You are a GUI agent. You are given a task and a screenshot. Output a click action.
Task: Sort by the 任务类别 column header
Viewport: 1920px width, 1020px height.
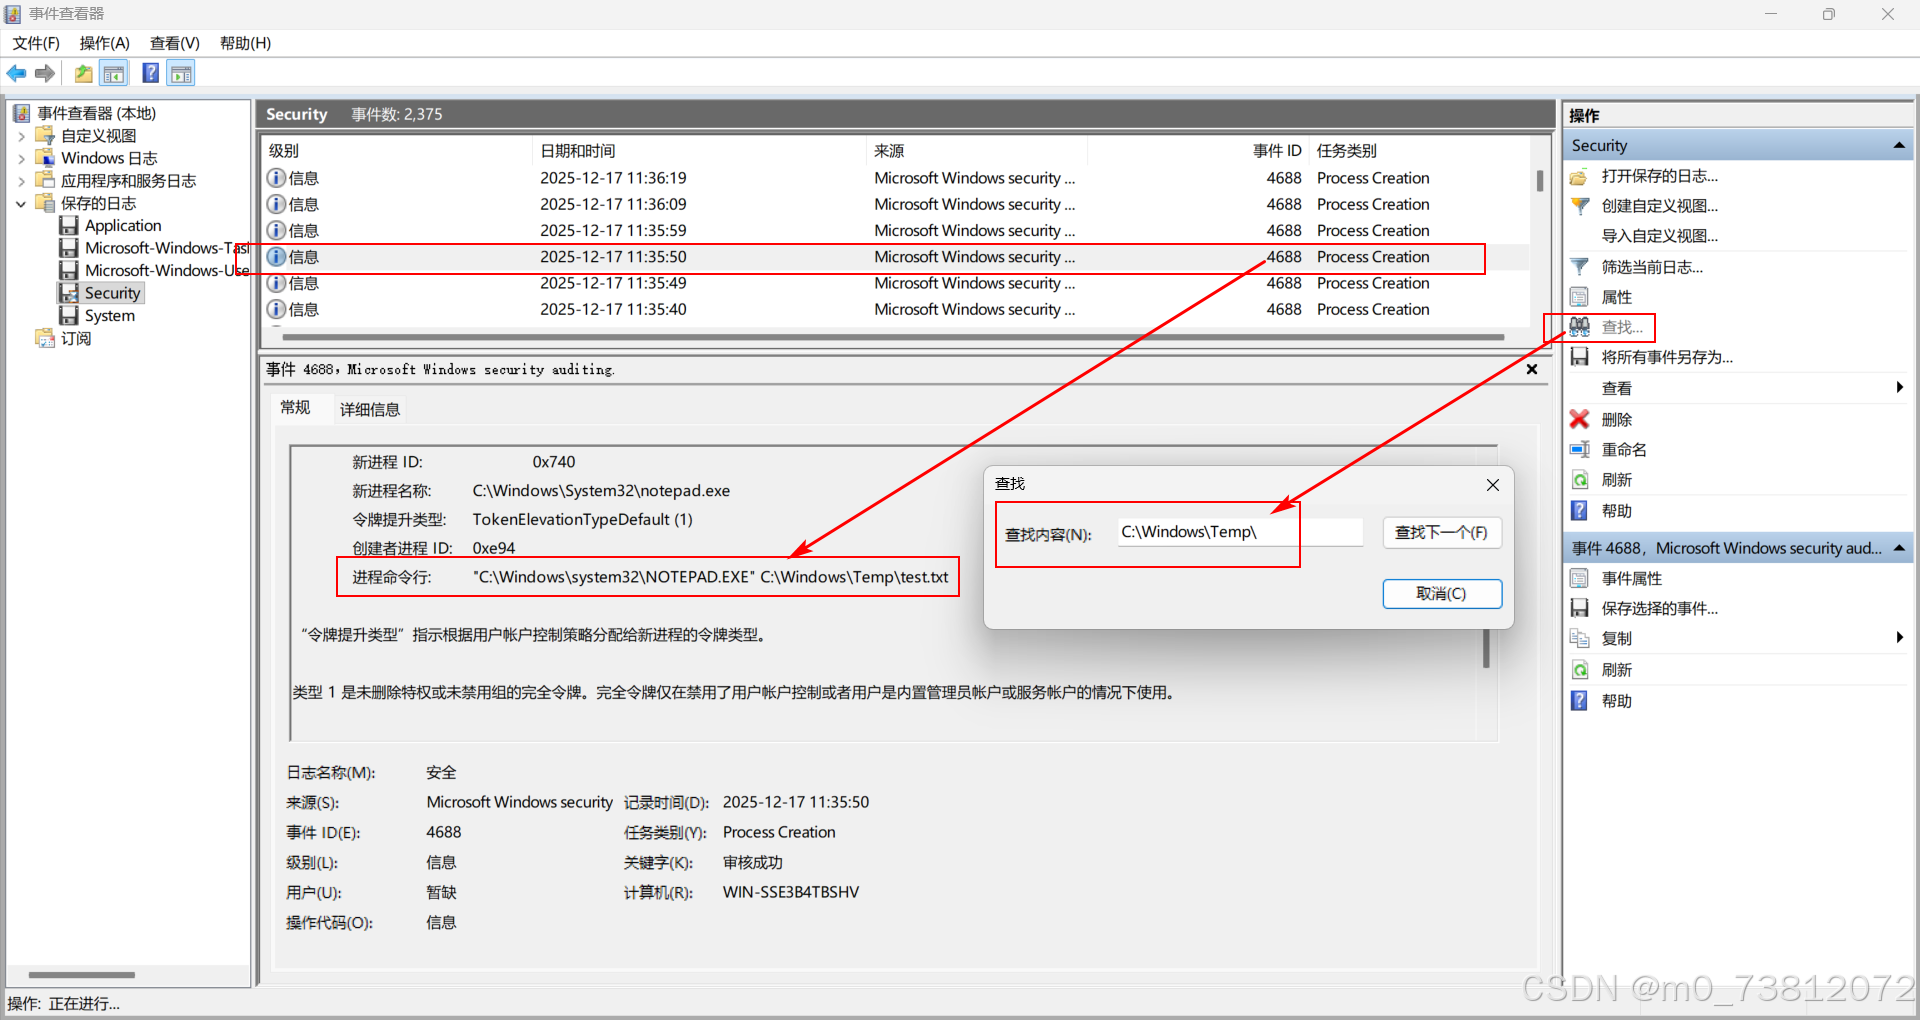(1419, 151)
